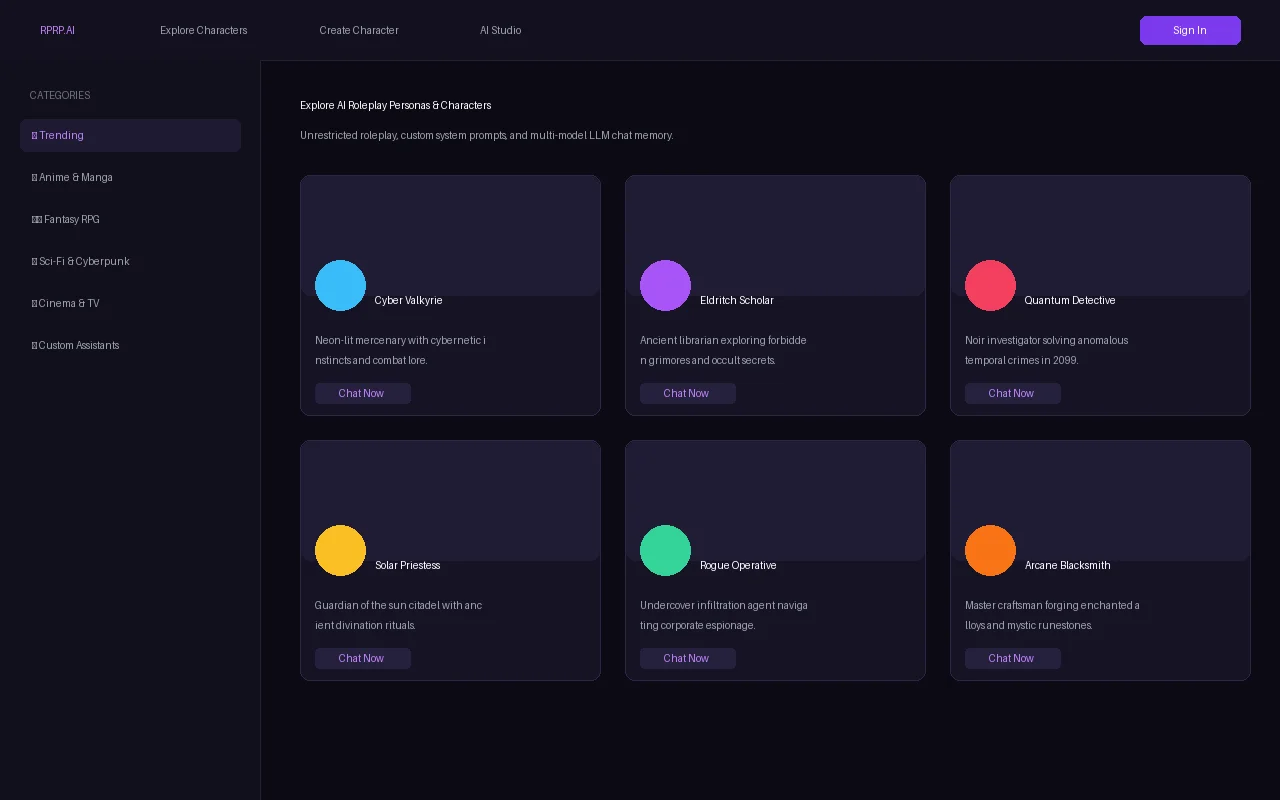Click the Cyber Valkyrie name
The image size is (1280, 800).
[x=408, y=300]
